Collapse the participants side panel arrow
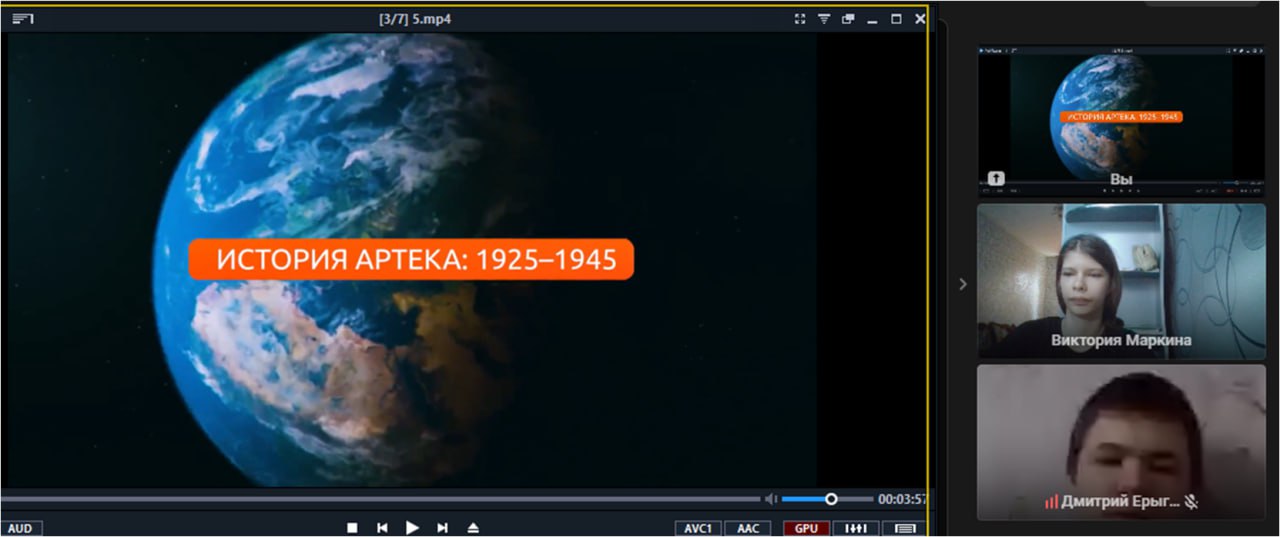 [963, 284]
